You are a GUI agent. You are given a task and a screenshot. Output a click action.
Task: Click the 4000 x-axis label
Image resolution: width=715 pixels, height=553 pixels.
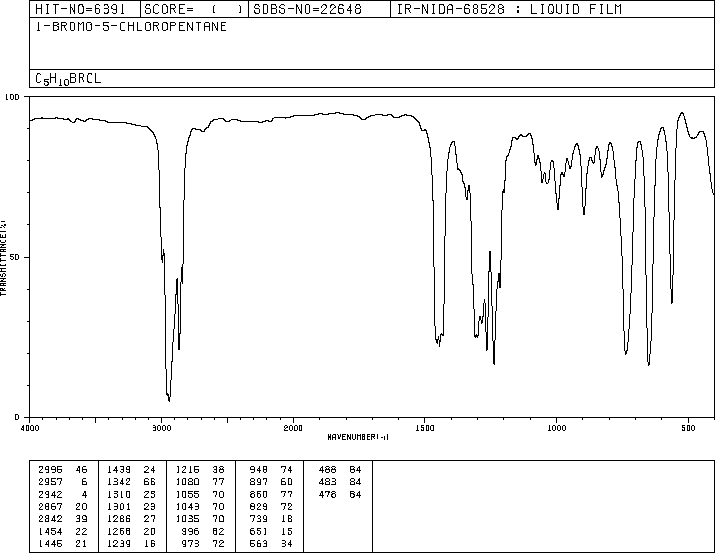coord(30,428)
